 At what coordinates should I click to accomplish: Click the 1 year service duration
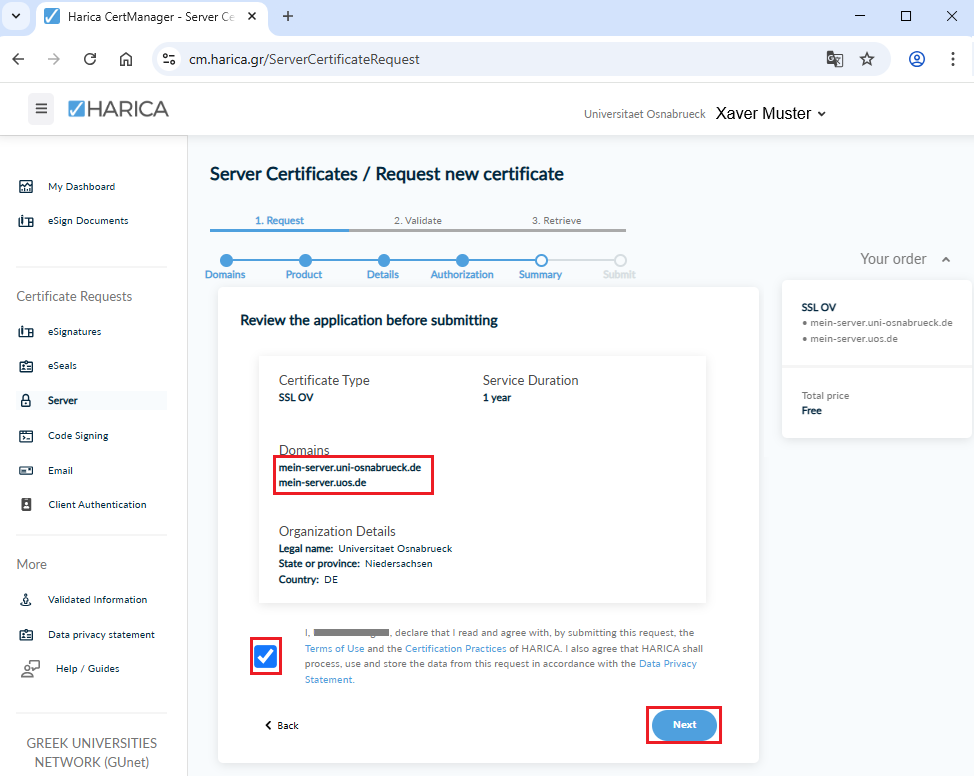pyautogui.click(x=497, y=398)
